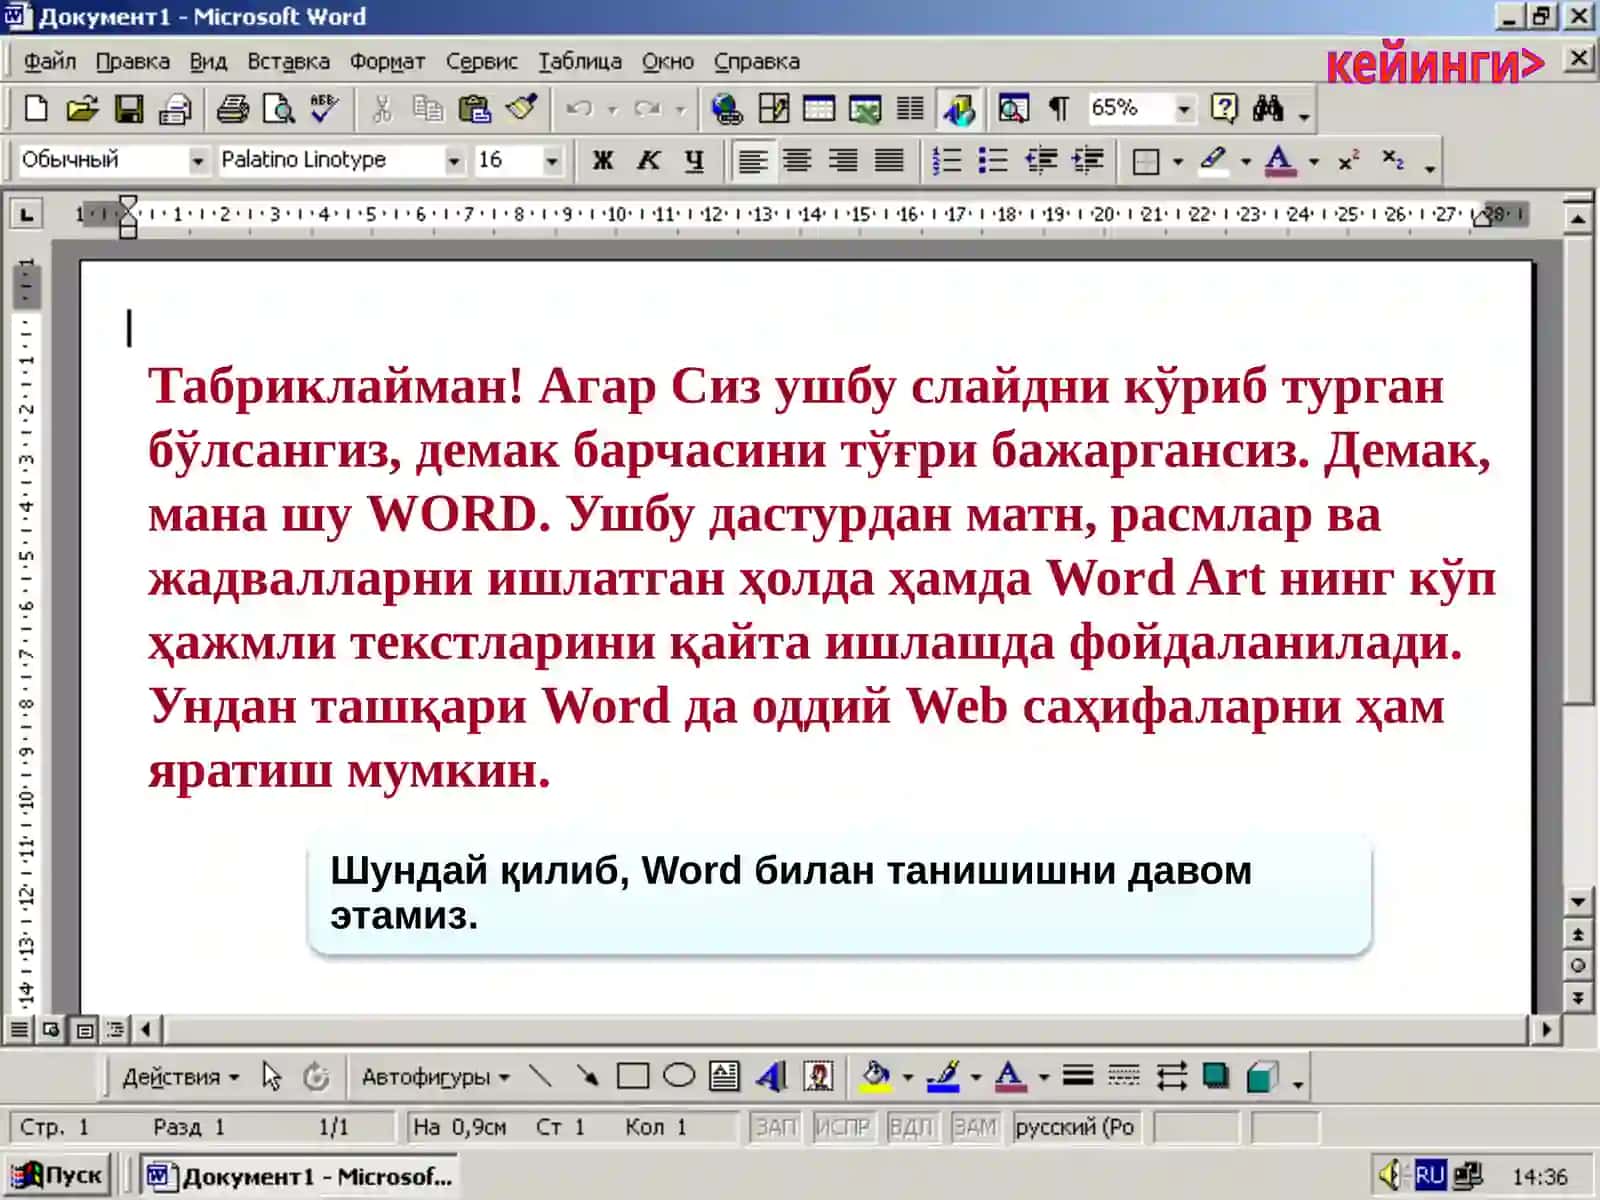Image resolution: width=1600 pixels, height=1200 pixels.
Task: Open a file with the folder icon
Action: (82, 108)
